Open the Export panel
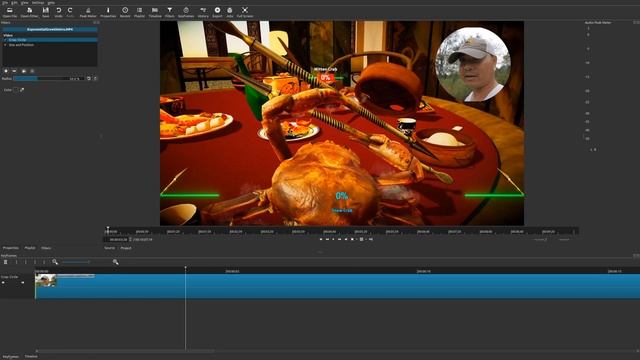Screen dimensions: 640x360 tap(218, 12)
